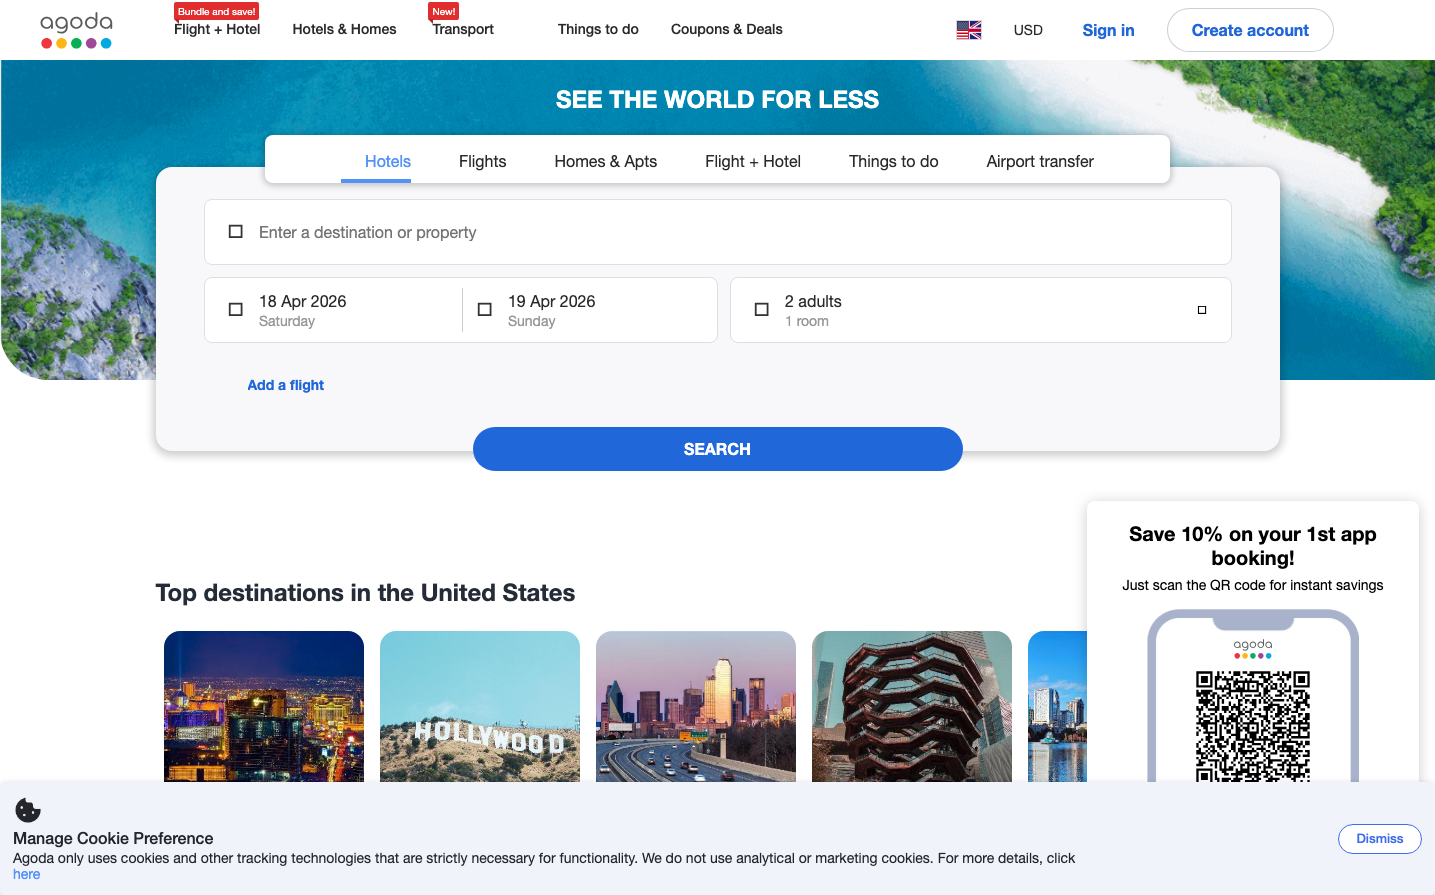The image size is (1435, 895).
Task: Select the Airport transfer tab
Action: [x=1039, y=161]
